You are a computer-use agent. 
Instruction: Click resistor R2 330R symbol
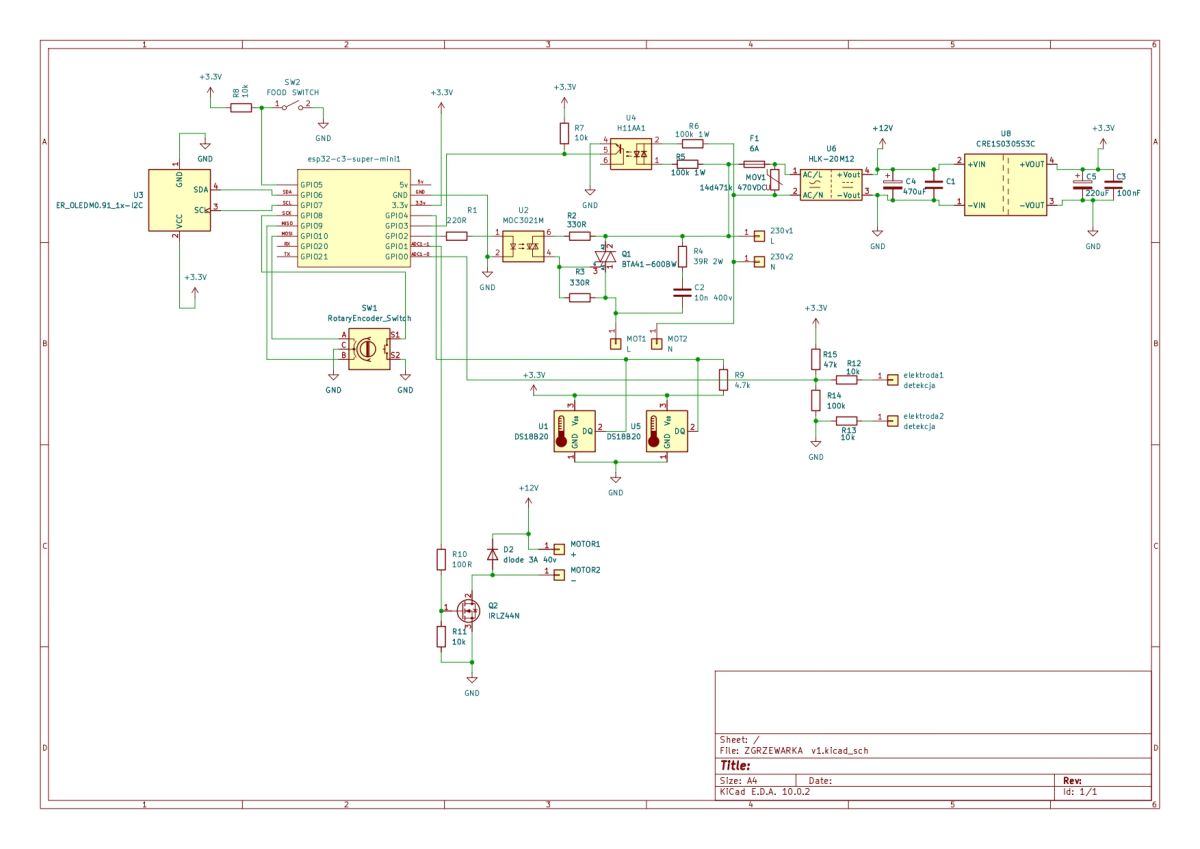[x=580, y=236]
